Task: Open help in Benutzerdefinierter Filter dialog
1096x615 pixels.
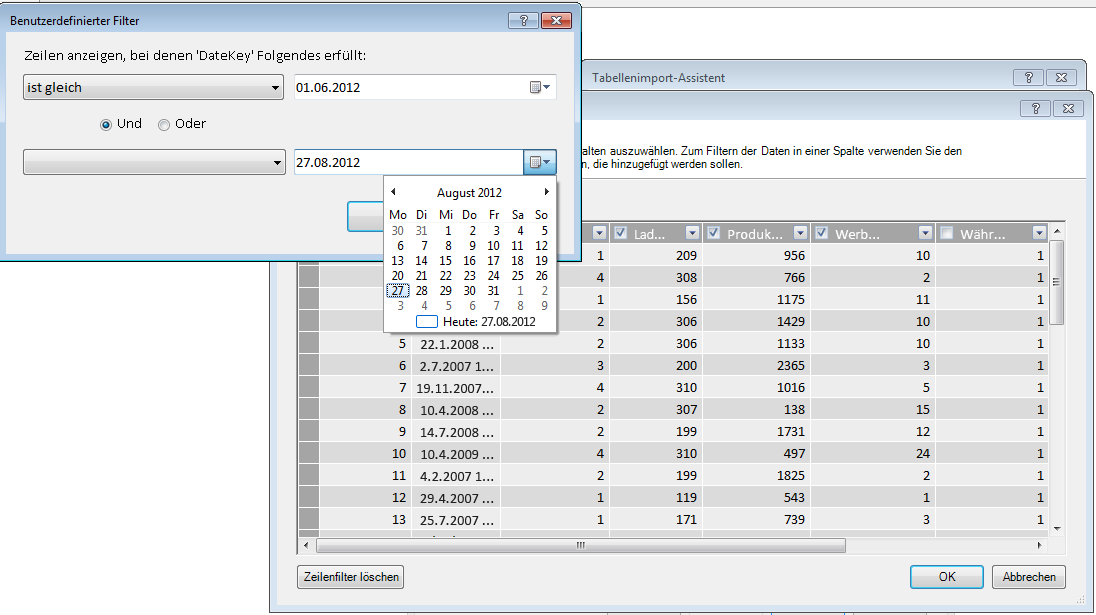Action: click(x=524, y=20)
